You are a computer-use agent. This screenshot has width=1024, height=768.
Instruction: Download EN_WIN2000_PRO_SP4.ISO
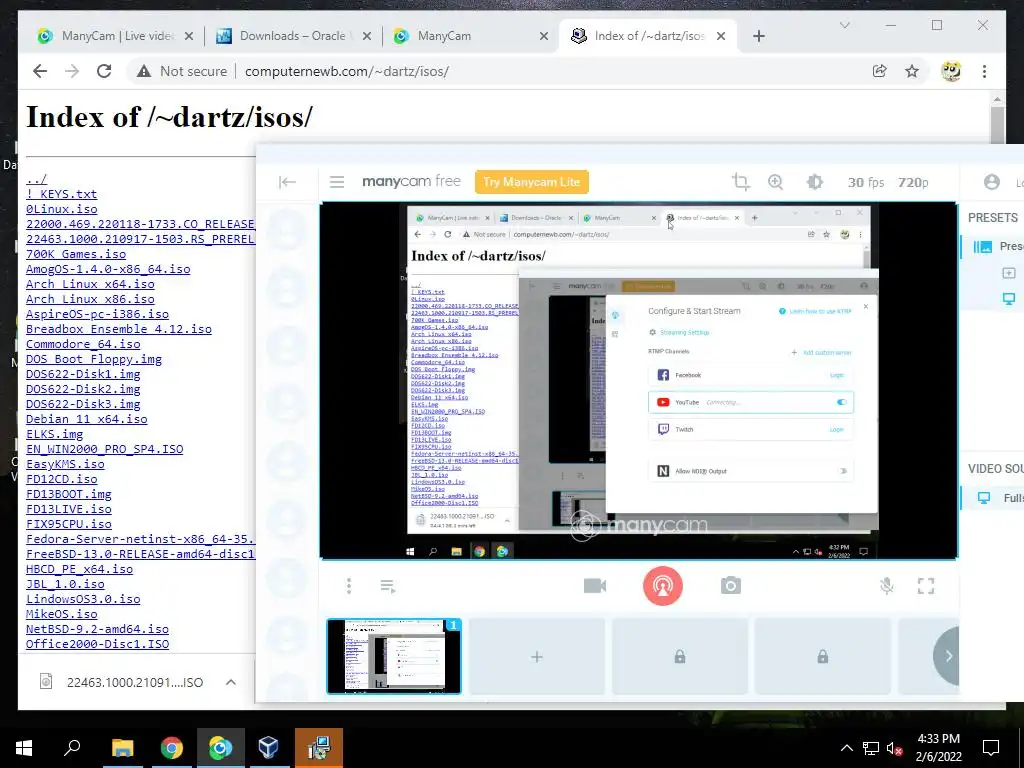coord(104,449)
